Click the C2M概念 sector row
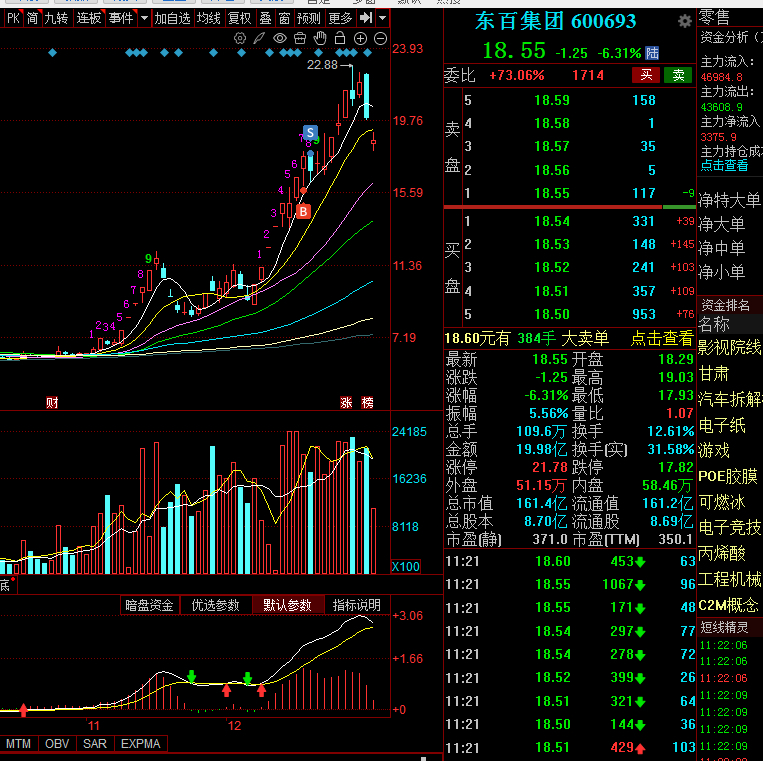Screen dimensions: 763x761 point(730,604)
